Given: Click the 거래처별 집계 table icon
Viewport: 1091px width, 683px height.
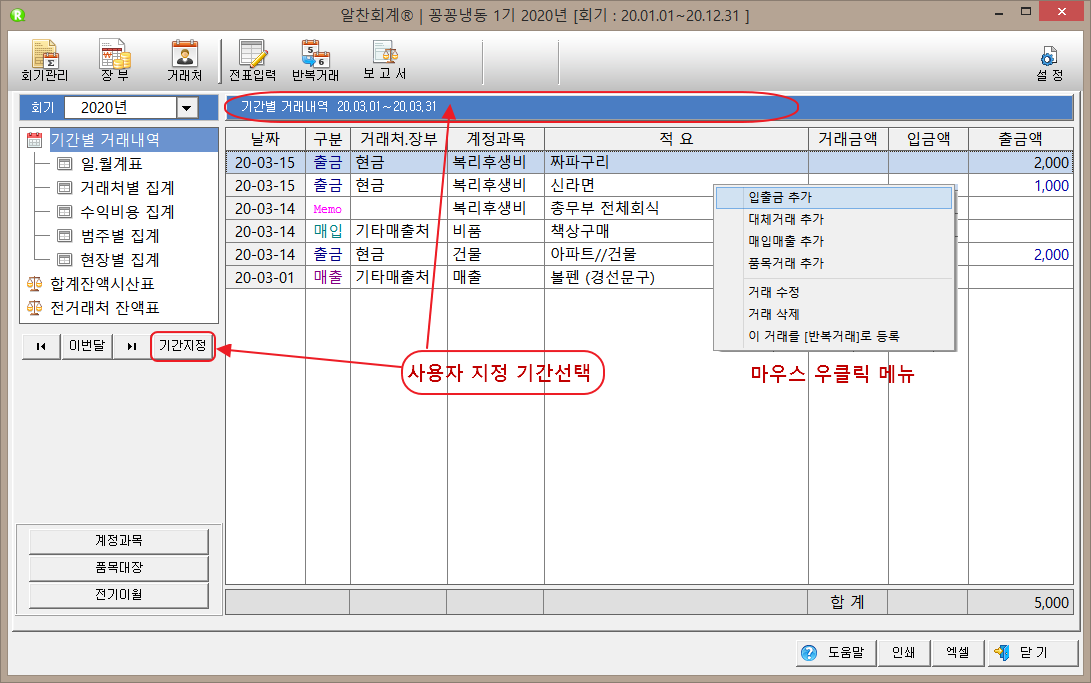Looking at the screenshot, I should [x=65, y=188].
